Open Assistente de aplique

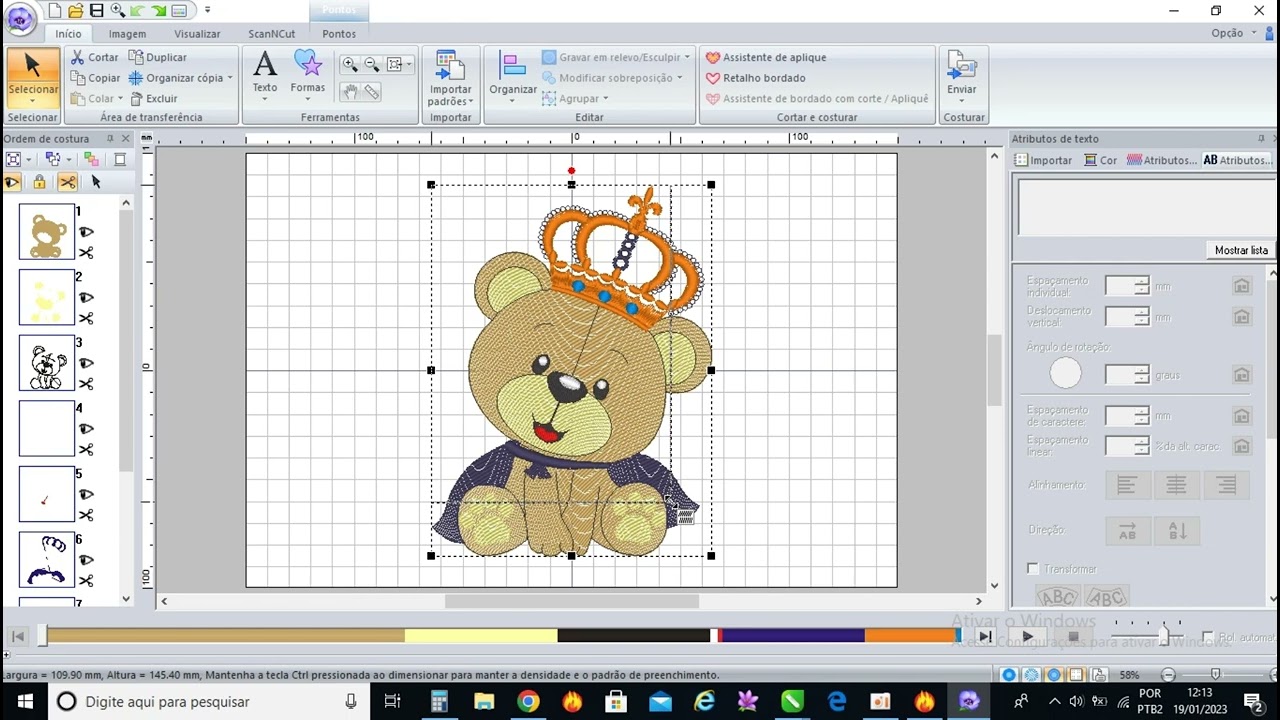(x=766, y=57)
